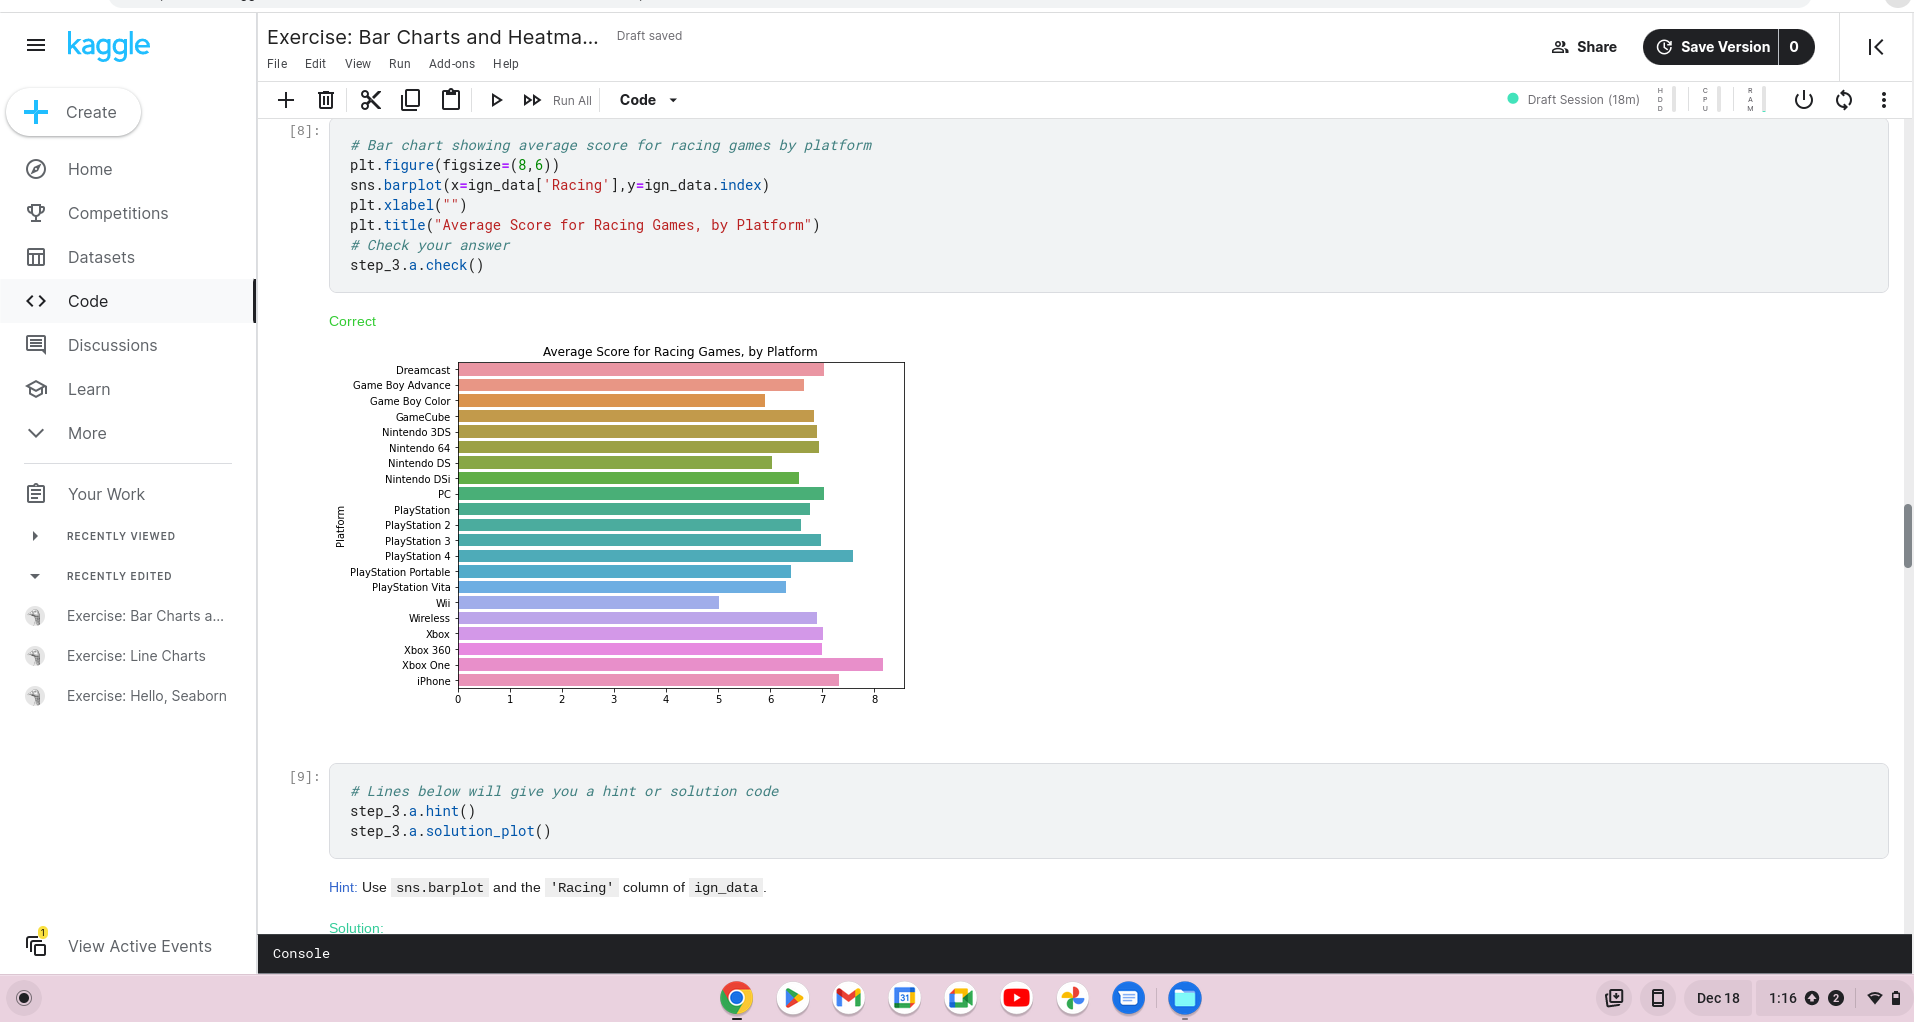The height and width of the screenshot is (1022, 1914).
Task: Open the Add-ons menu
Action: point(452,64)
